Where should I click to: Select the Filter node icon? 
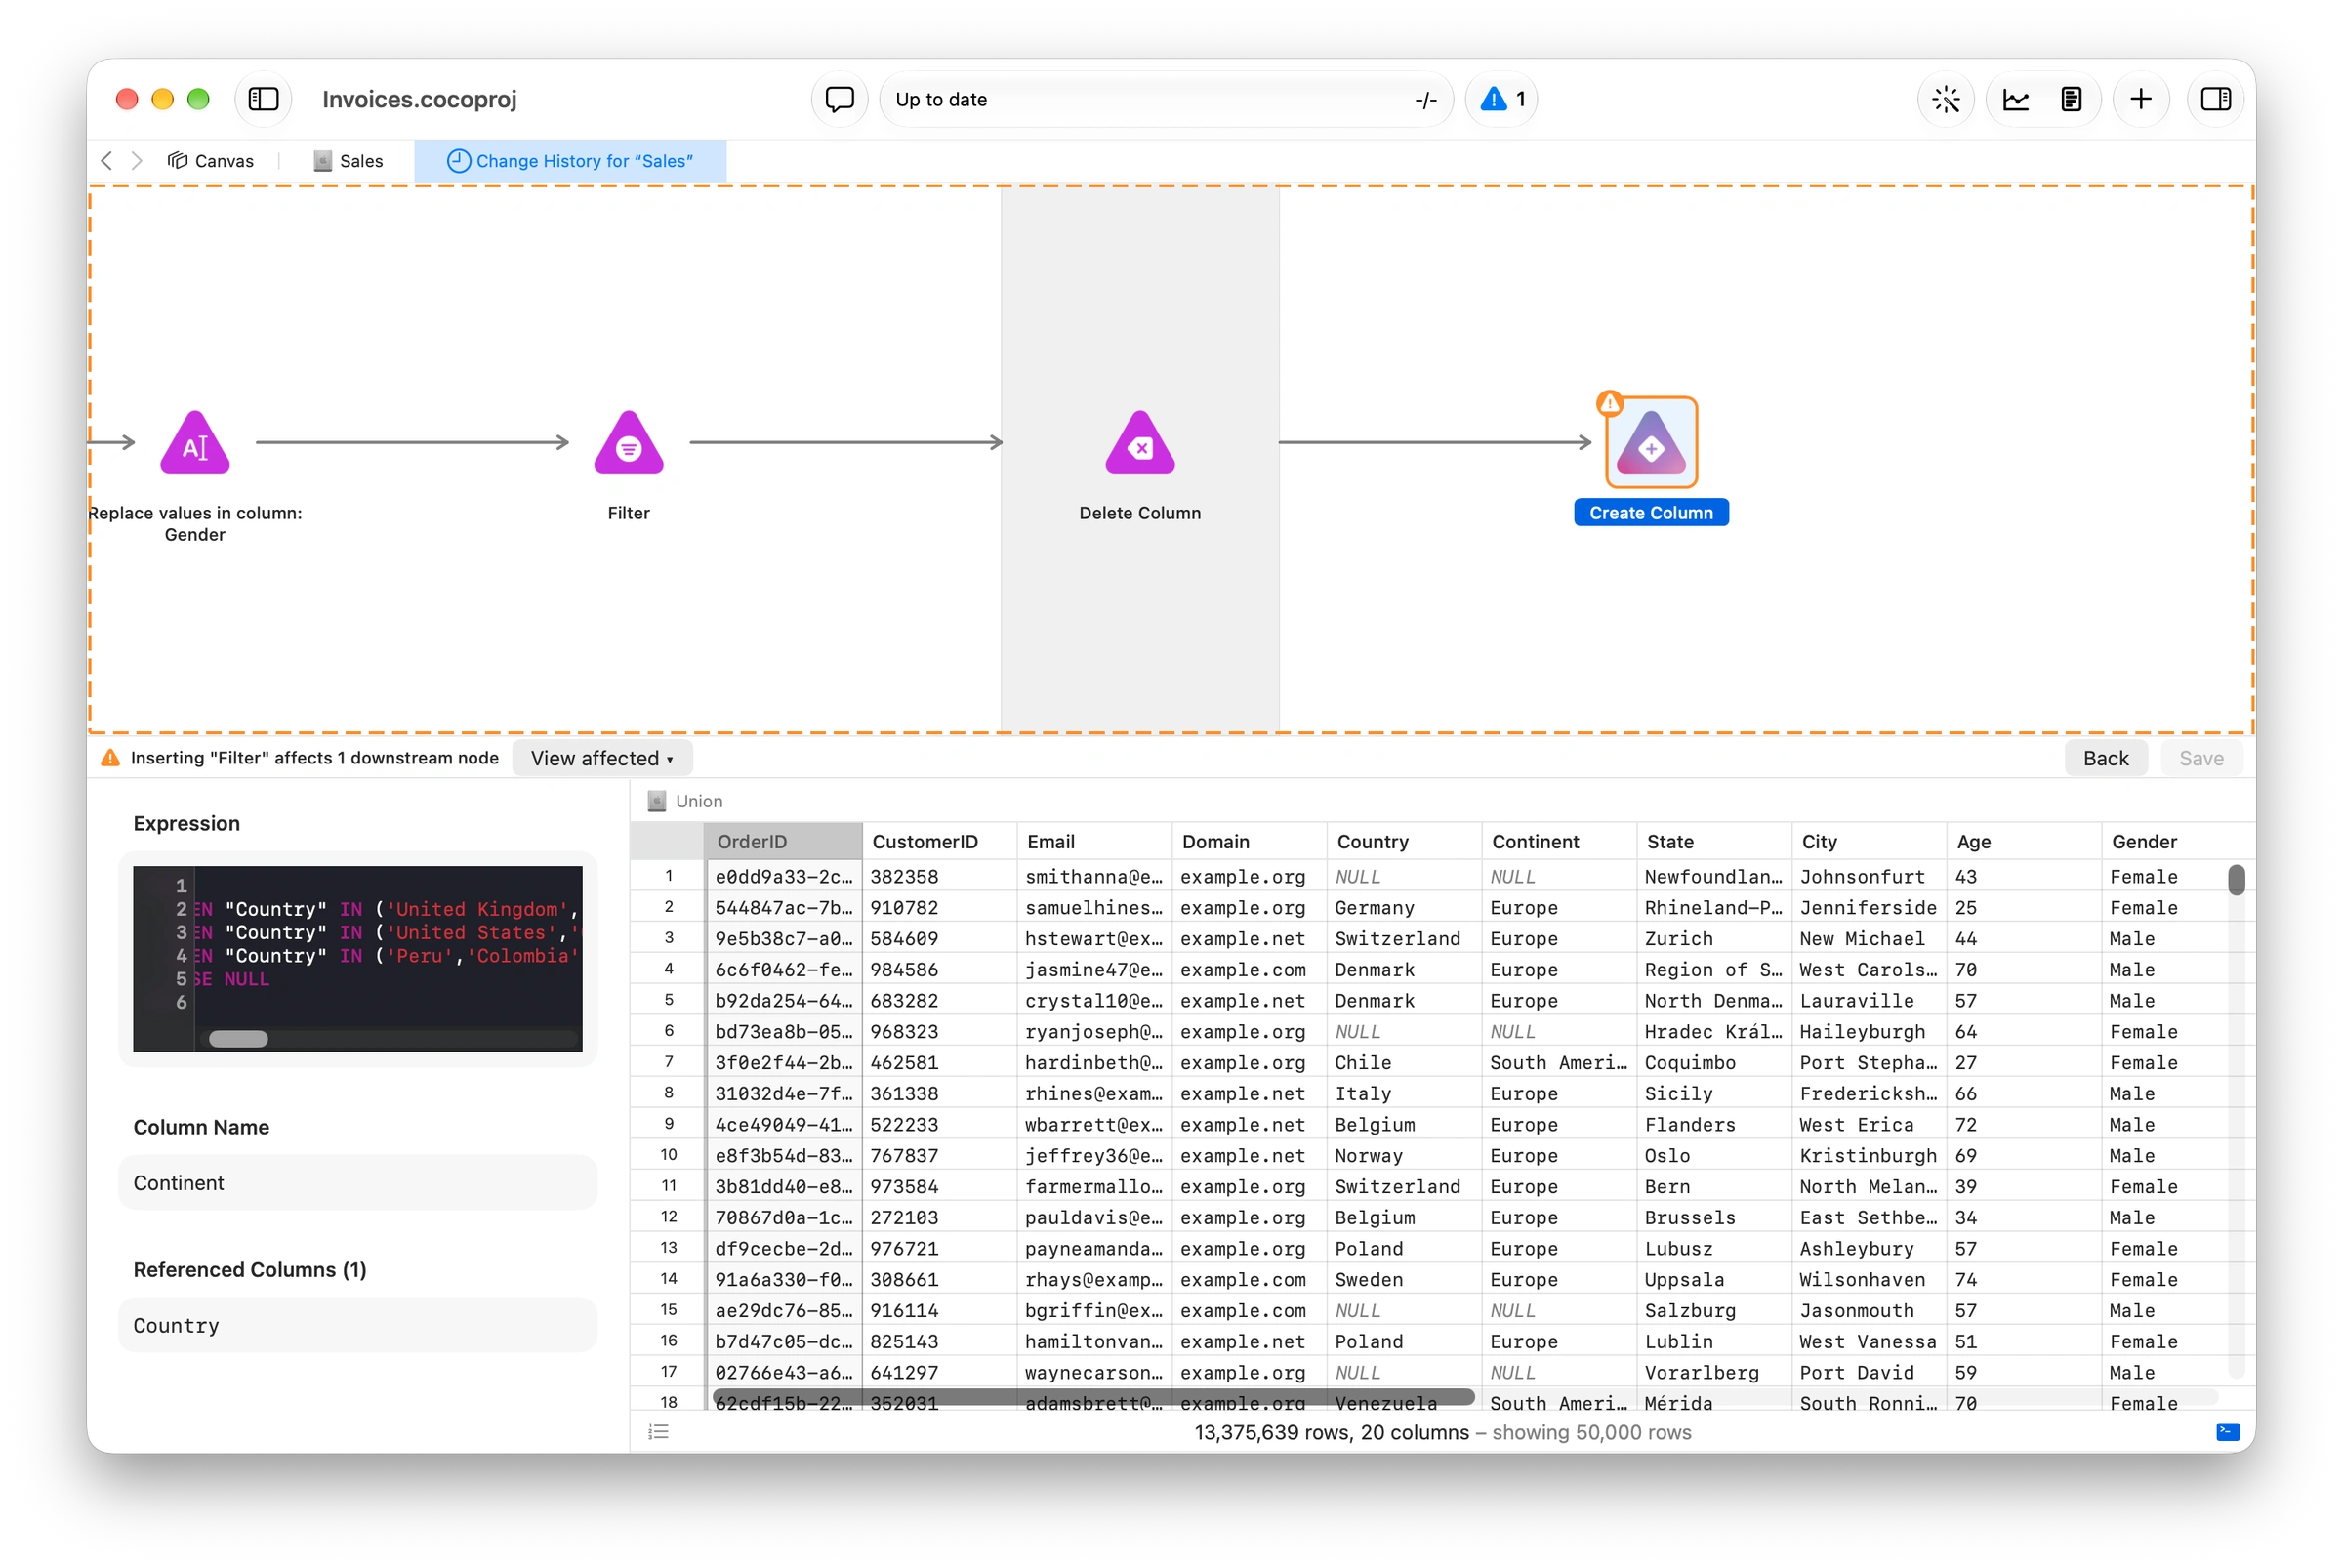pos(628,442)
